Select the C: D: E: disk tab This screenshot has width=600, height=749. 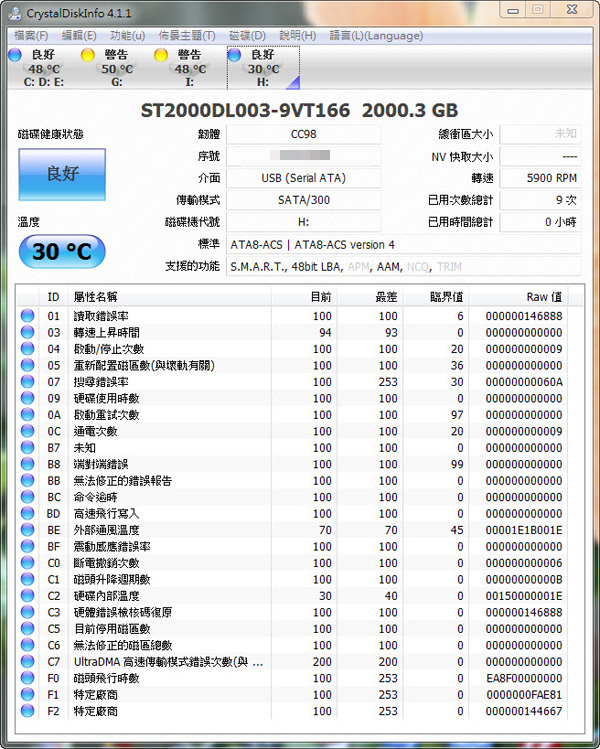coord(43,68)
